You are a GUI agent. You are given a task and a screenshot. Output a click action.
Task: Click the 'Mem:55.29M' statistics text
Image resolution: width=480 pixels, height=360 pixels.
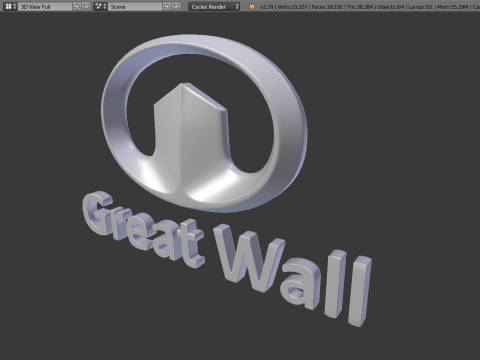pyautogui.click(x=452, y=7)
